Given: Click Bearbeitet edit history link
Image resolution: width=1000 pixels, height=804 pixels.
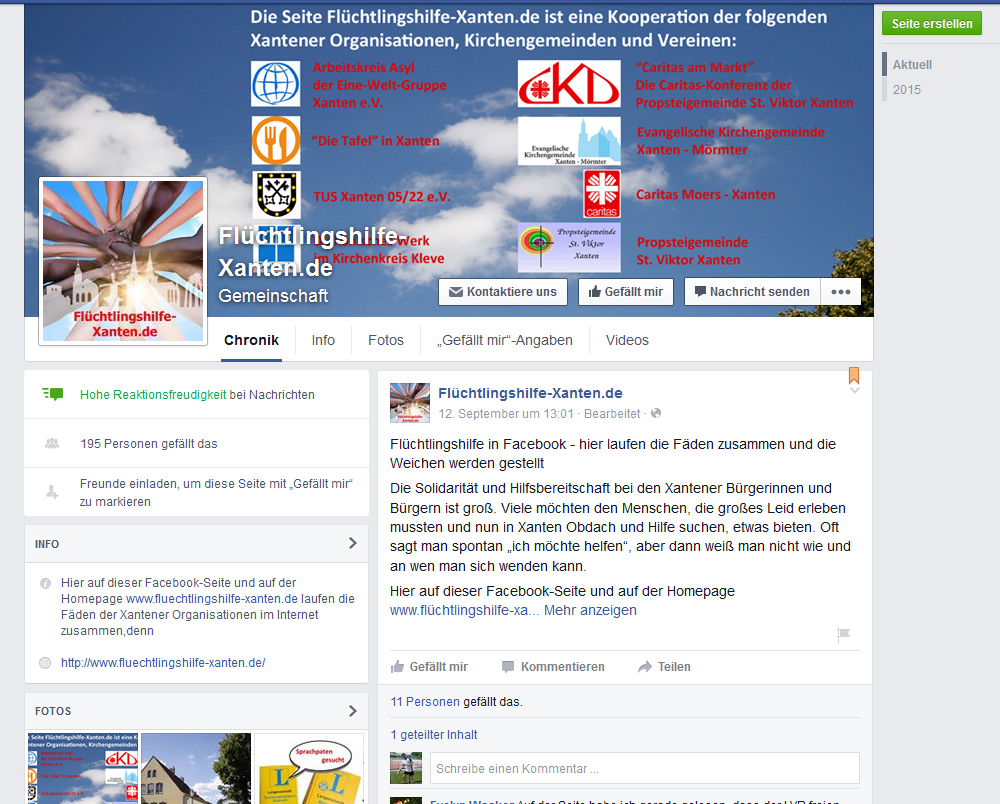Looking at the screenshot, I should click(x=612, y=414).
